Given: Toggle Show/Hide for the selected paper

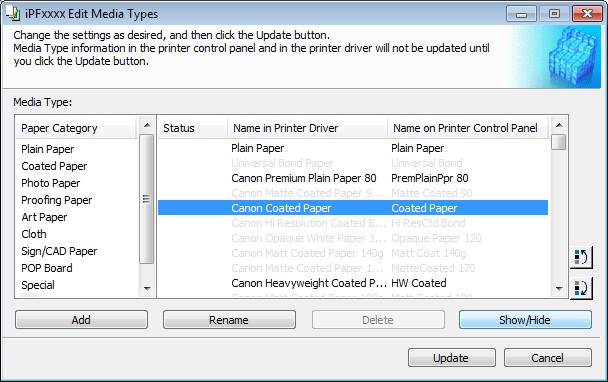Looking at the screenshot, I should [525, 320].
